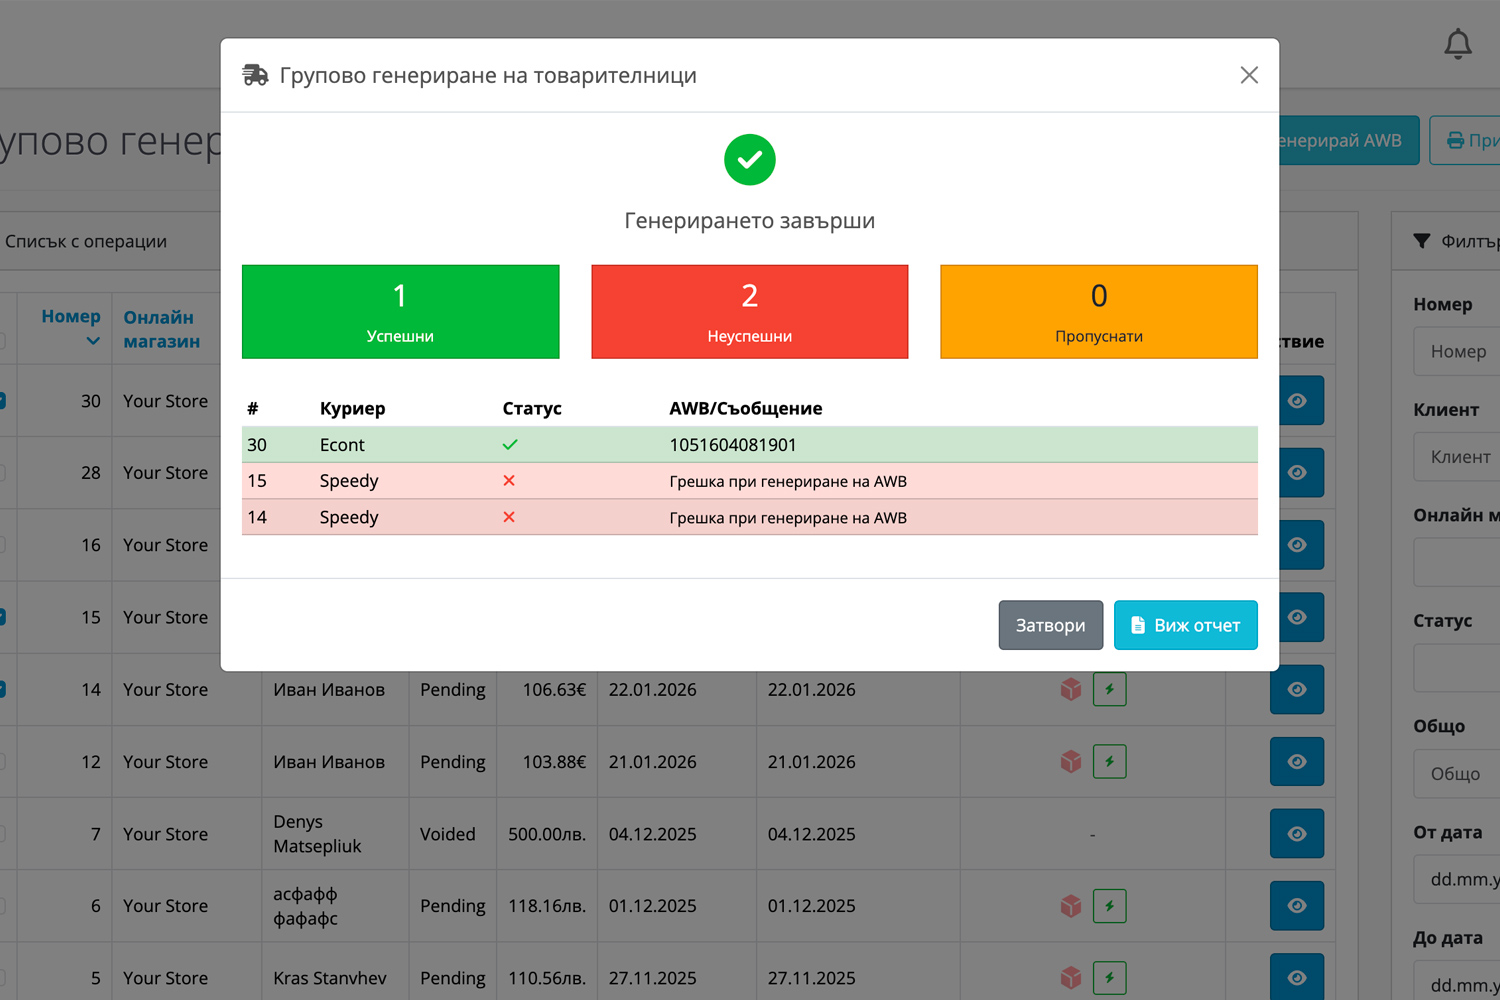1500x1000 pixels.
Task: Click the red box icon in order 6 row
Action: click(1071, 906)
